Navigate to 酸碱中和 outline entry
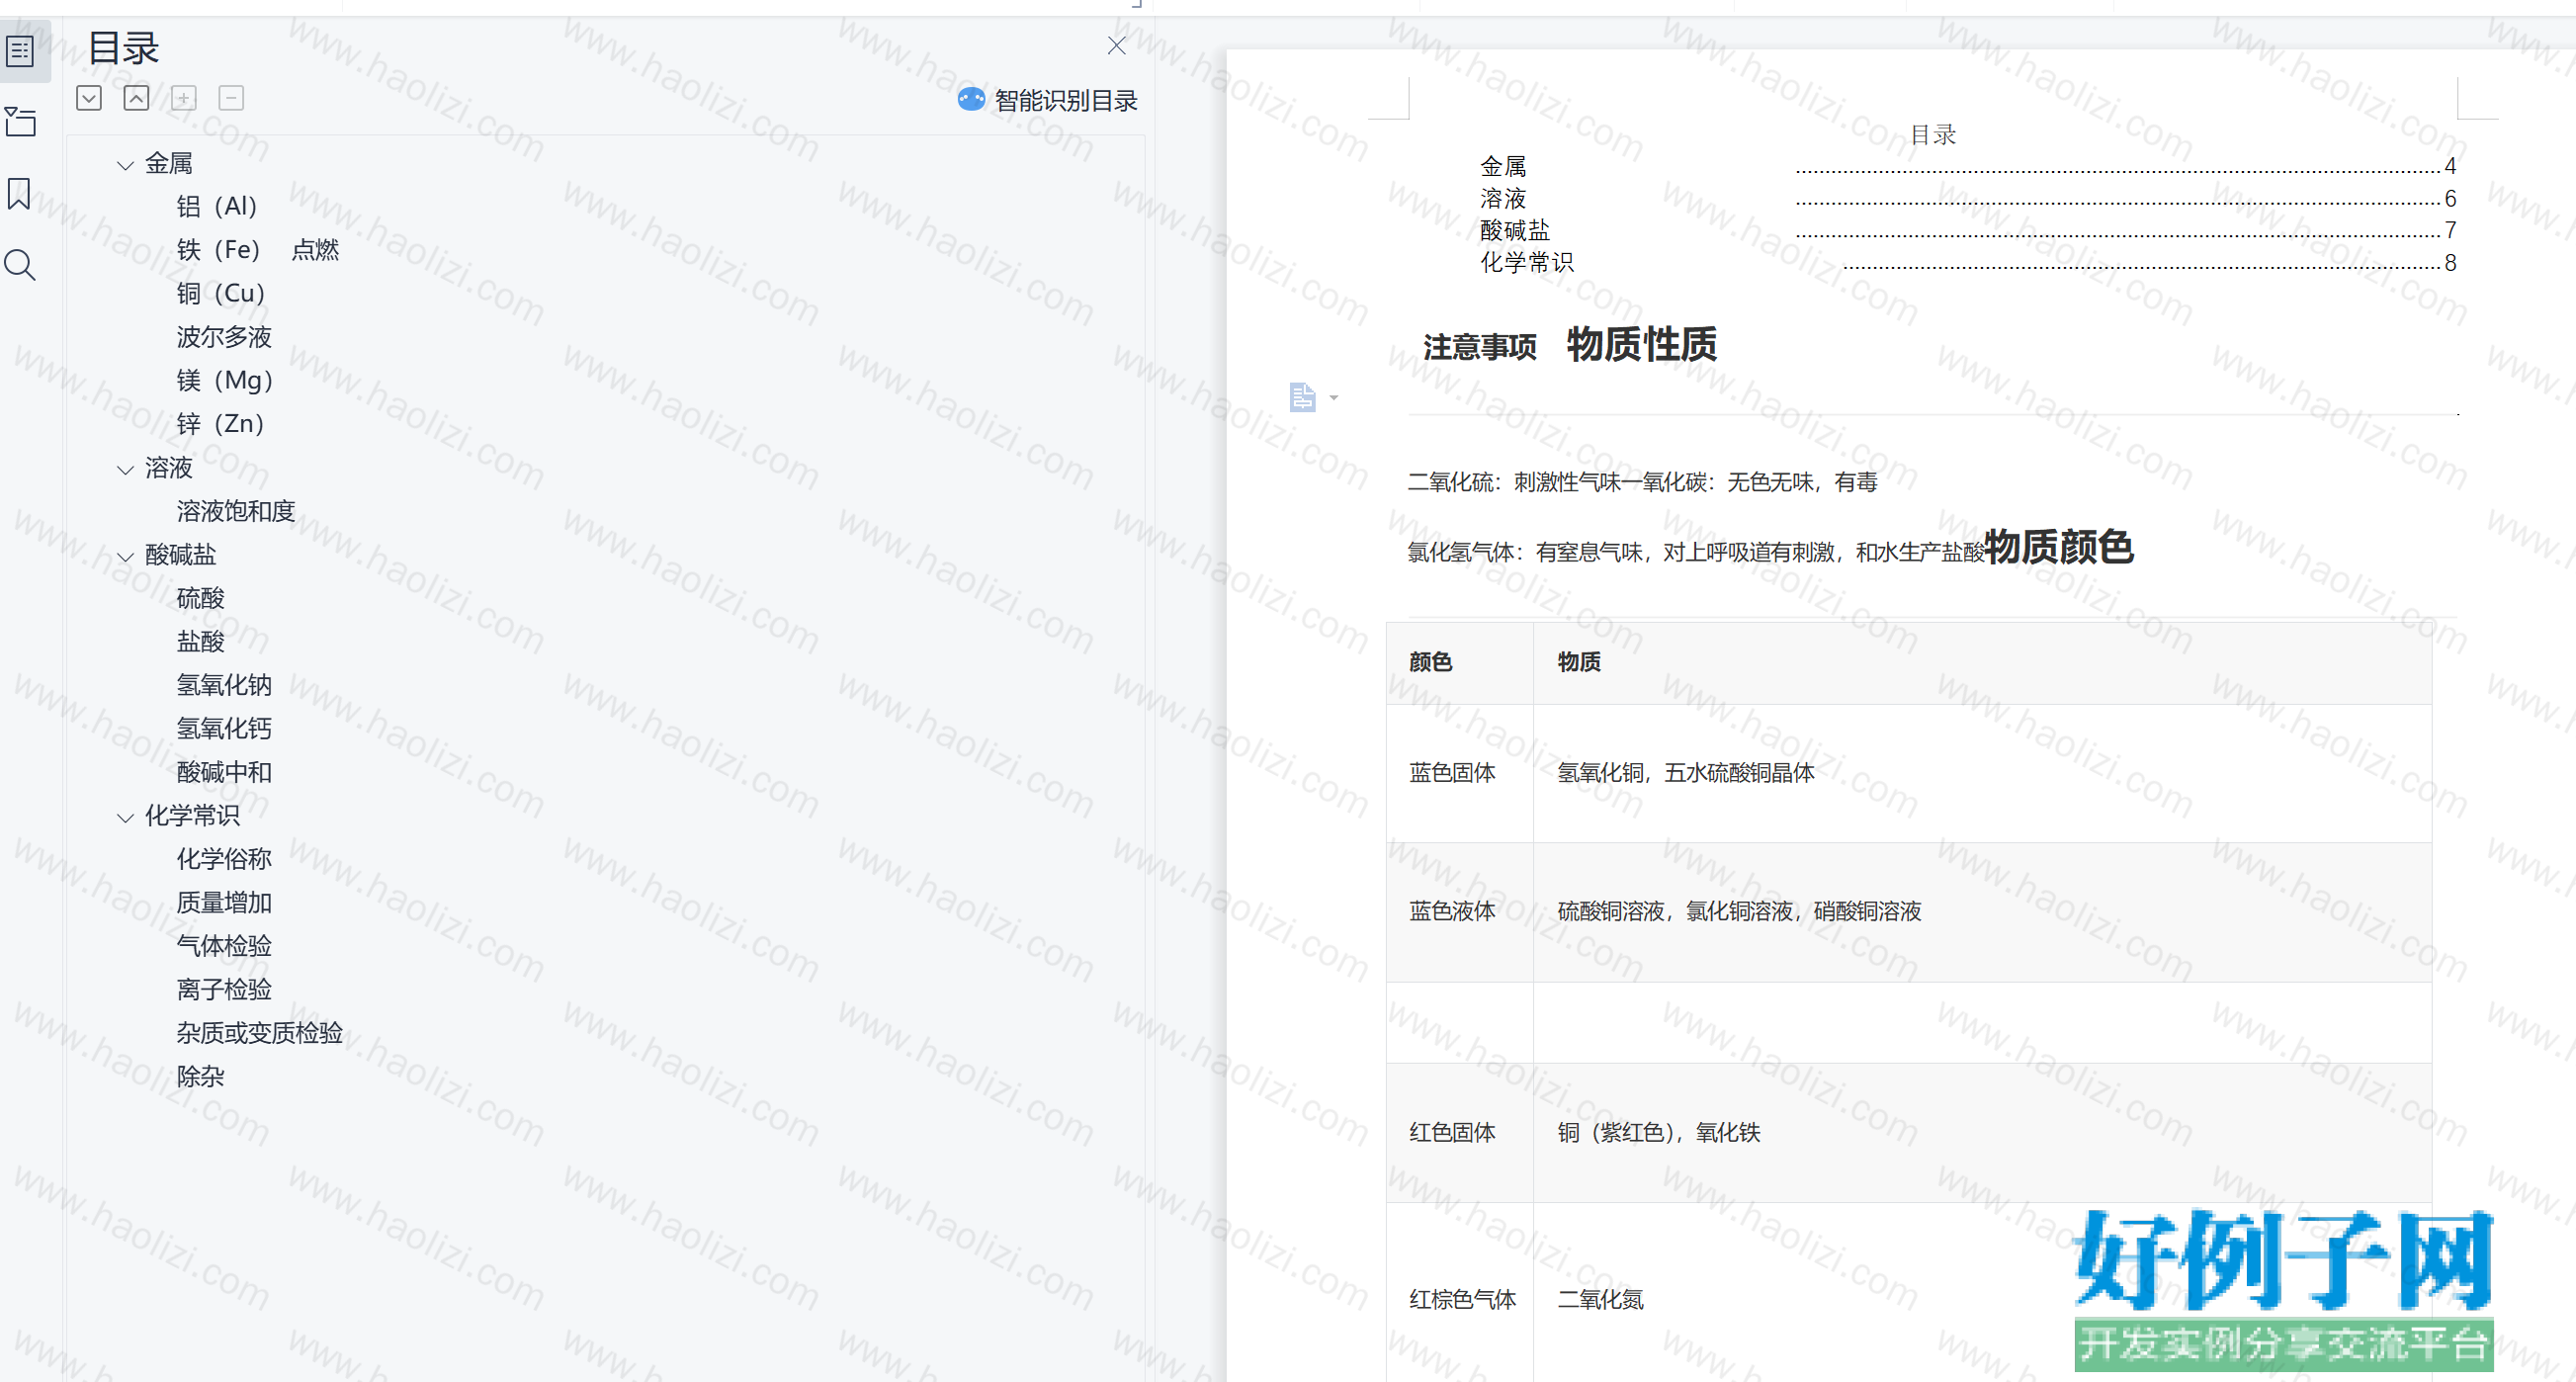Screen dimensions: 2576x1382 click(224, 772)
